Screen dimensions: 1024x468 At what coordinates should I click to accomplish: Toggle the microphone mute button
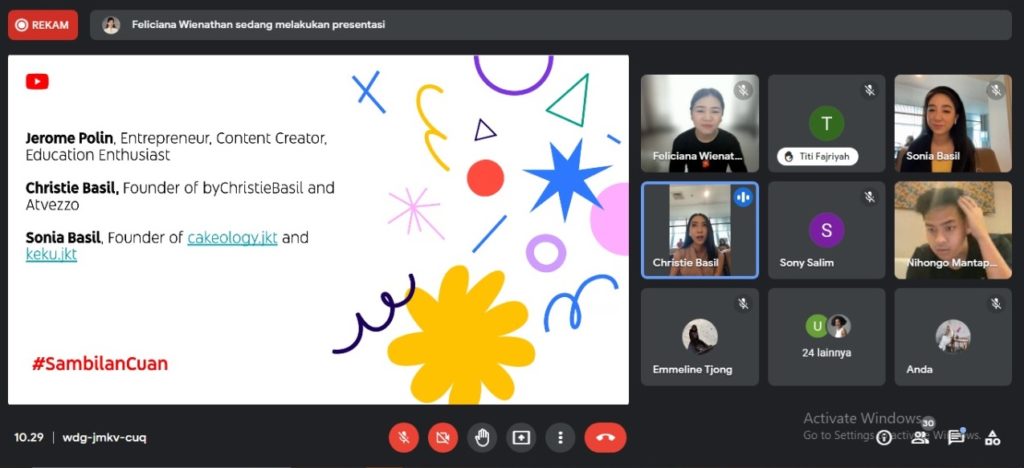tap(404, 438)
